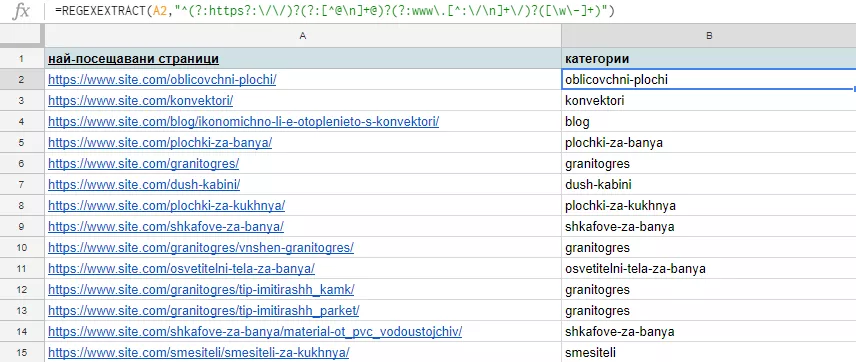Open the osvetitelni-tela-za-banya URL link
Screen dimensions: 856x362
181,269
